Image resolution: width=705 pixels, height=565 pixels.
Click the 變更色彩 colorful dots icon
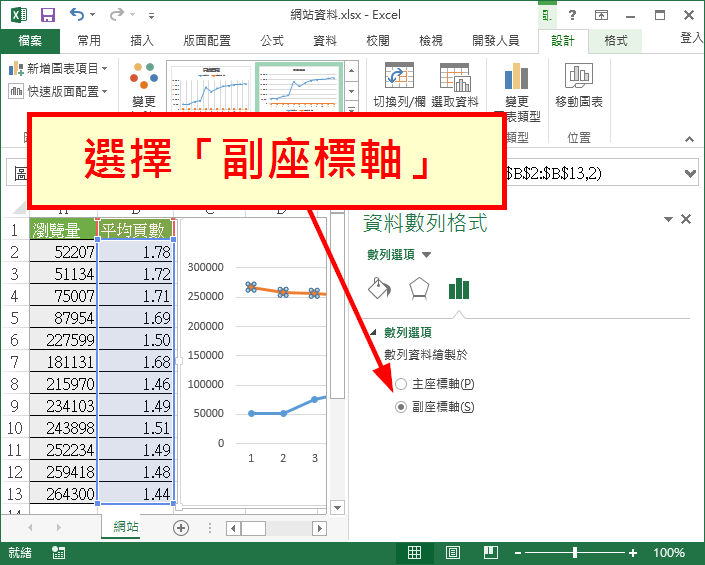(144, 76)
